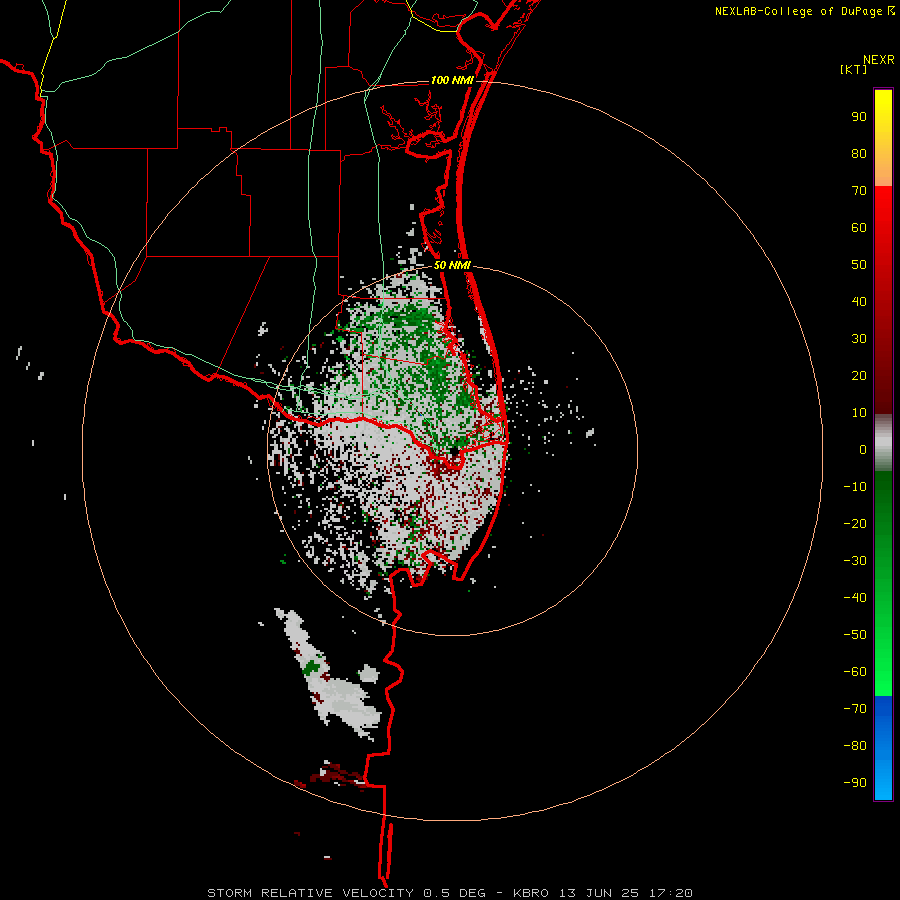The width and height of the screenshot is (900, 900).
Task: Click the 30 scale label
Action: point(859,339)
